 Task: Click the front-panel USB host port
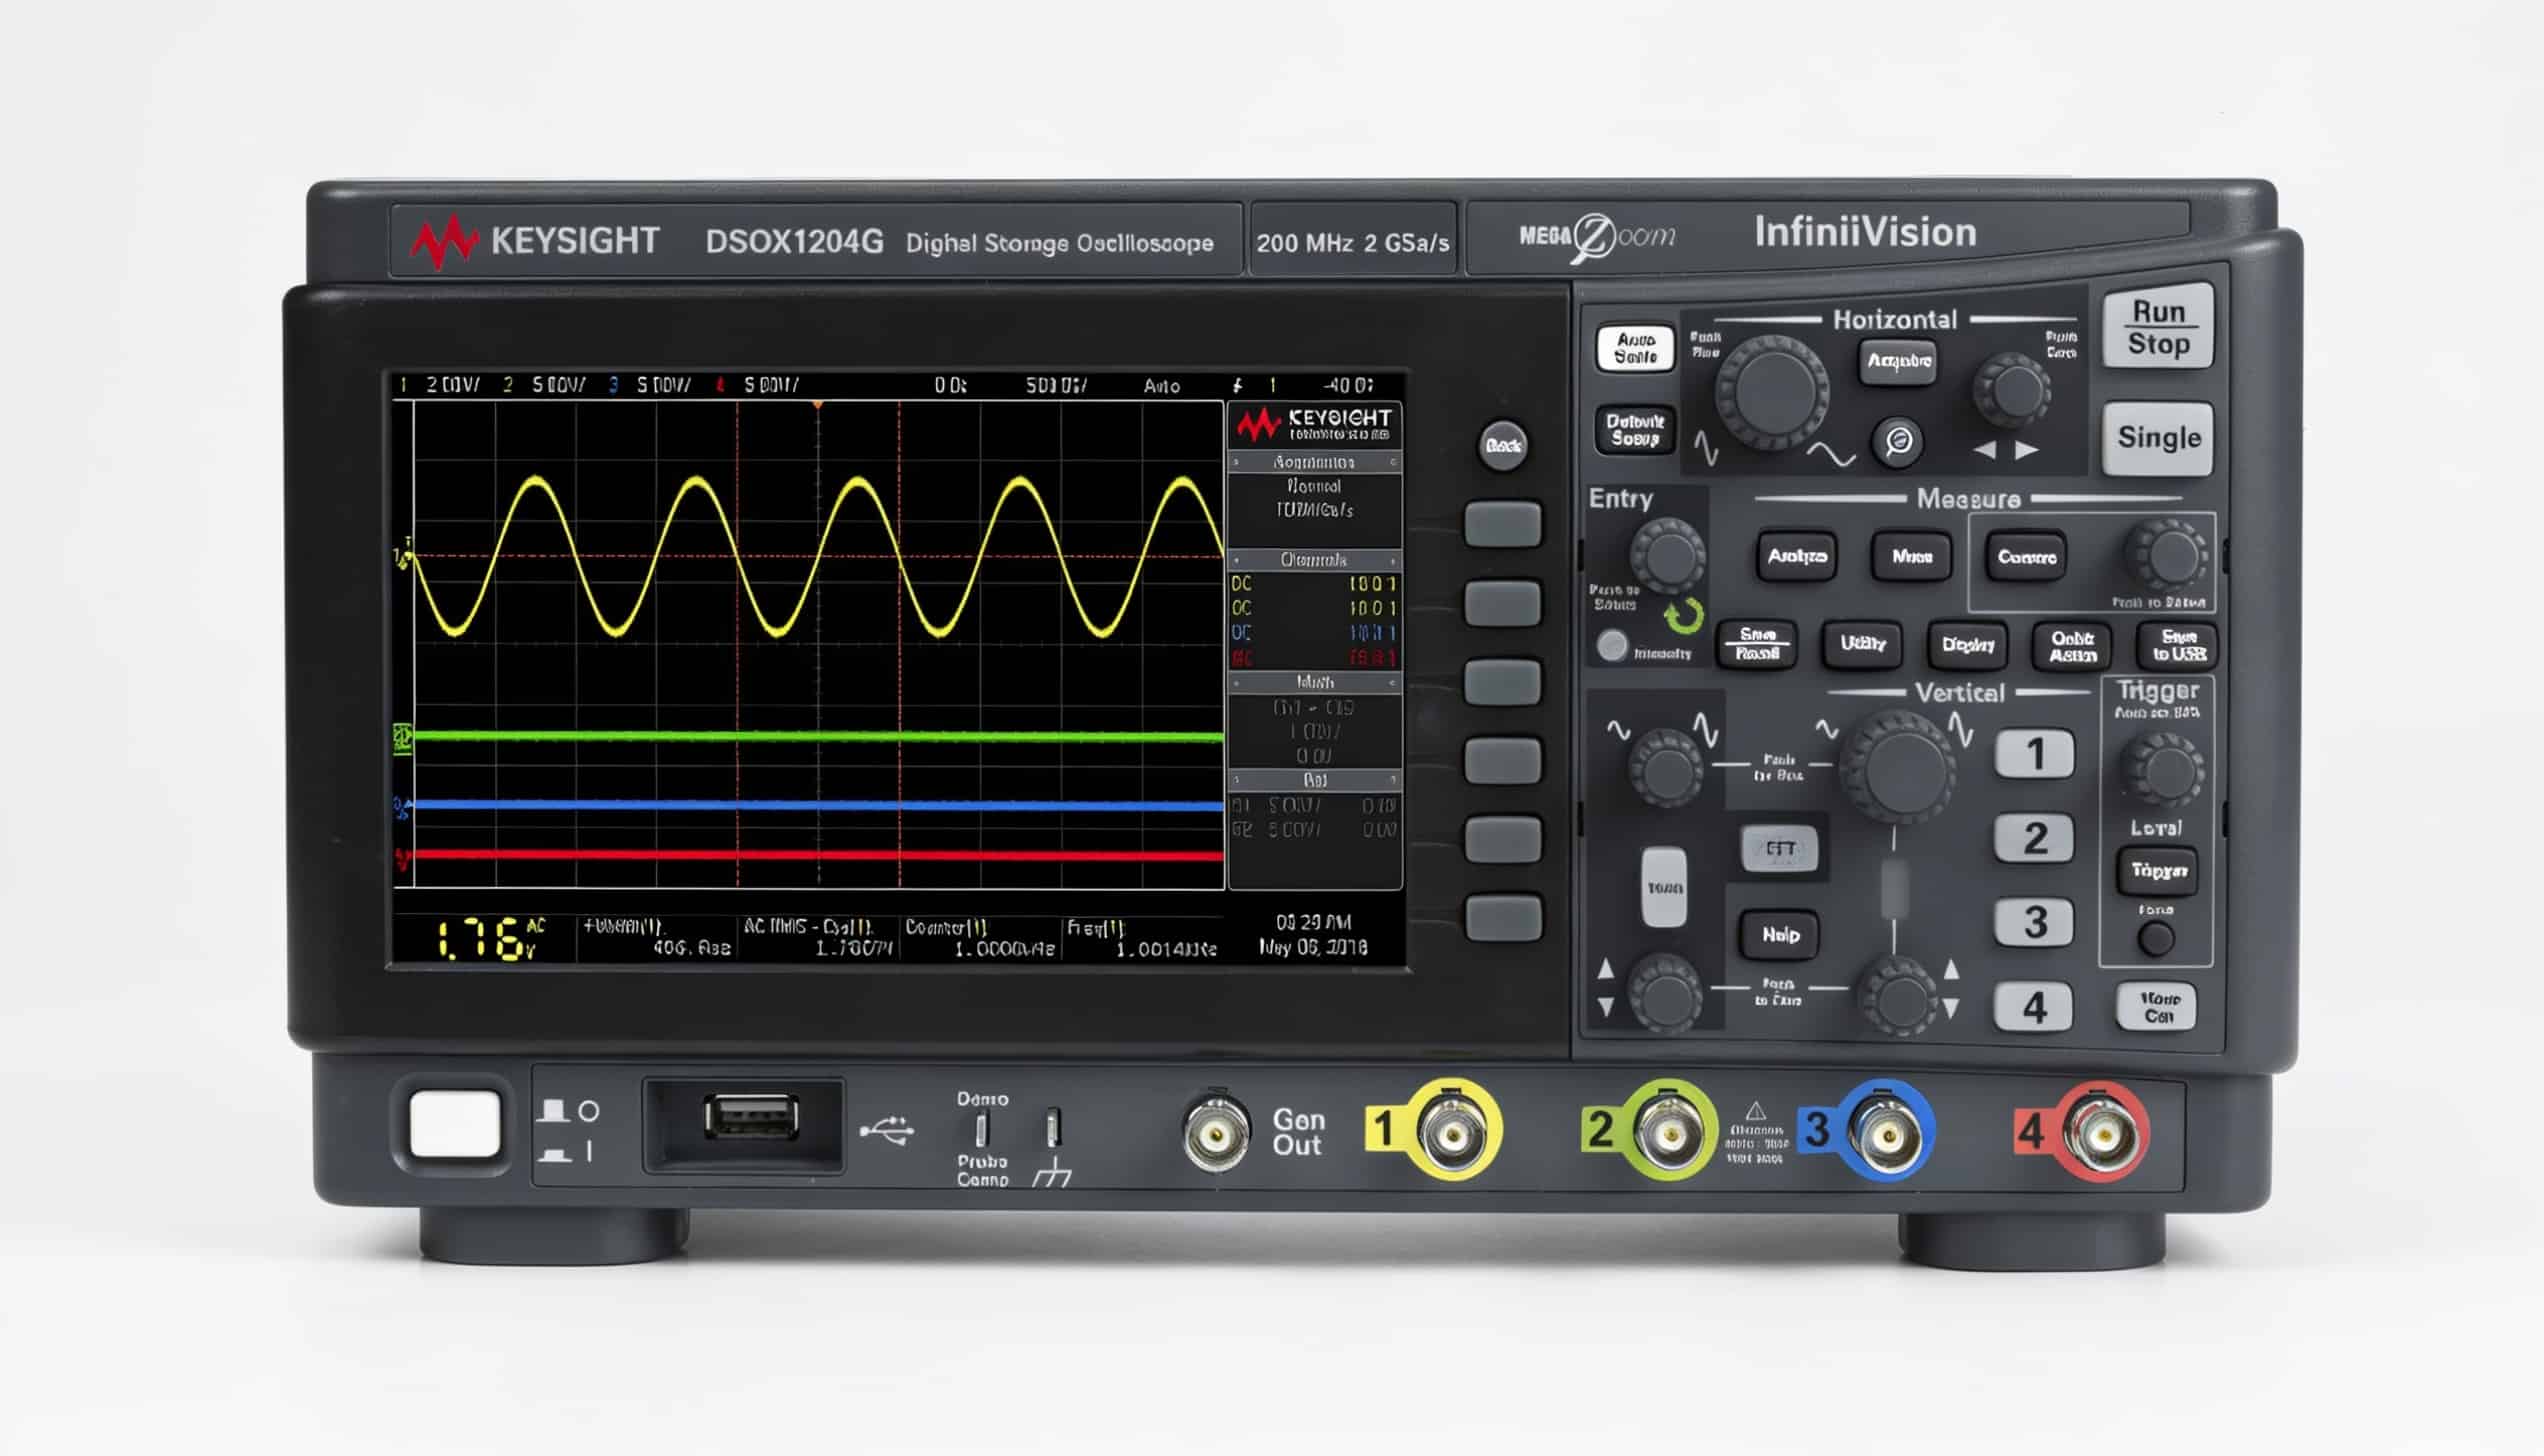click(x=751, y=1117)
